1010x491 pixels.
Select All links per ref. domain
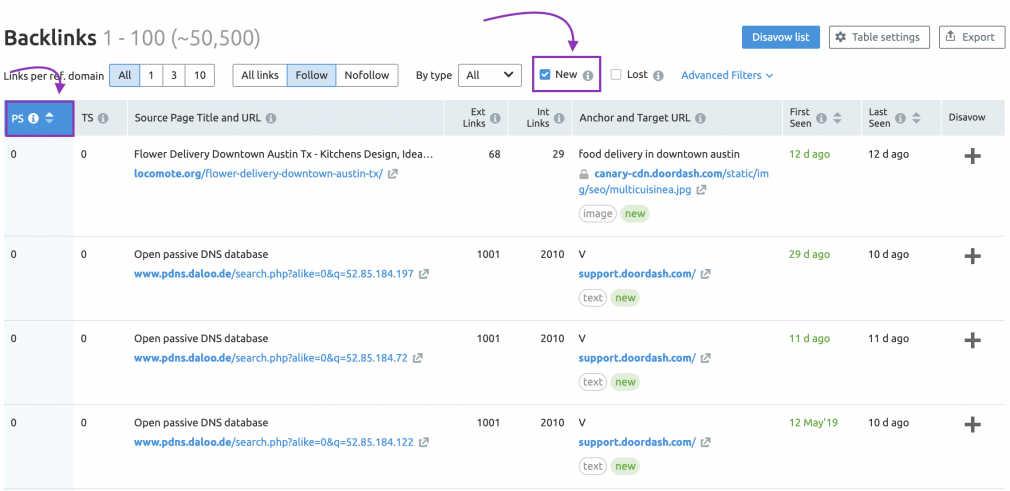coord(125,75)
